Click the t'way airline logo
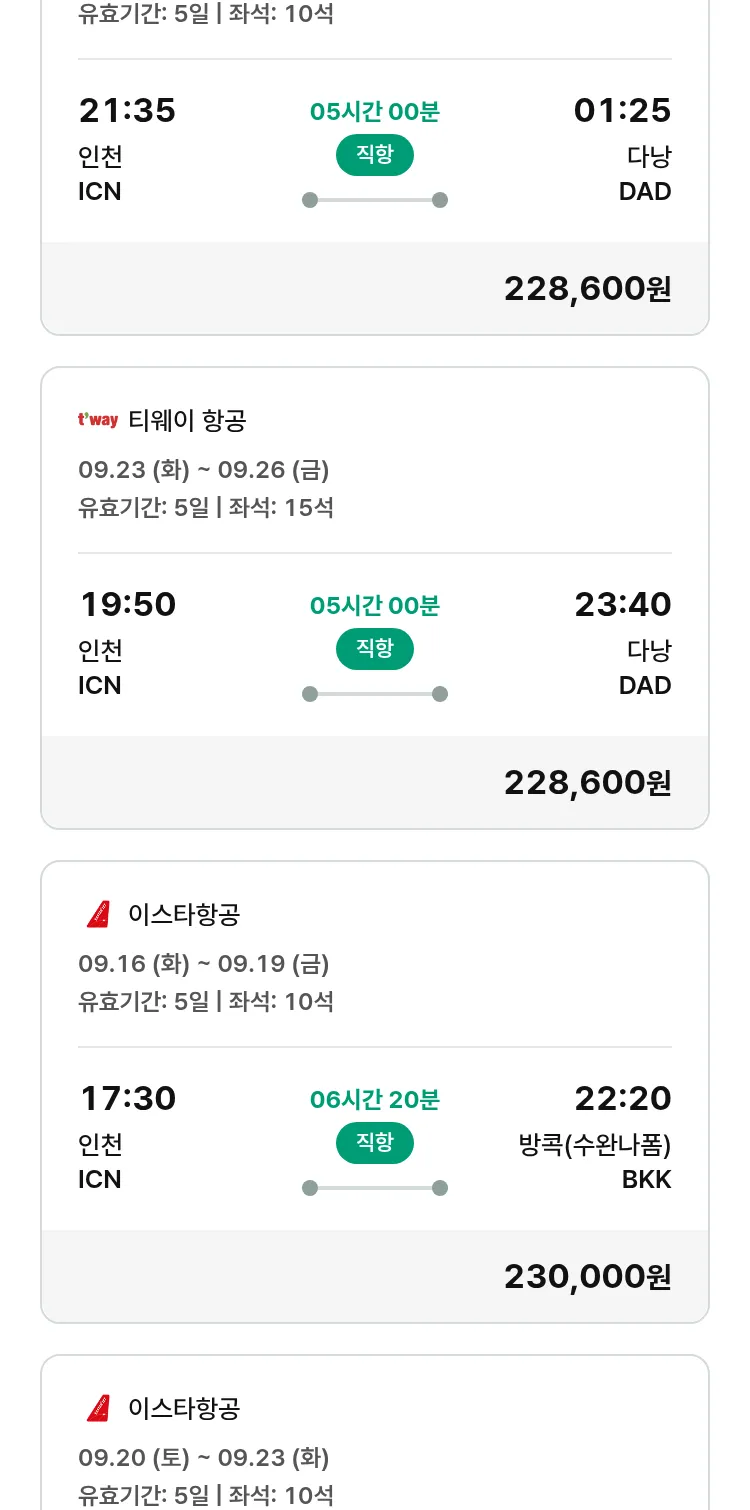Viewport: 750px width, 1510px height. click(98, 421)
